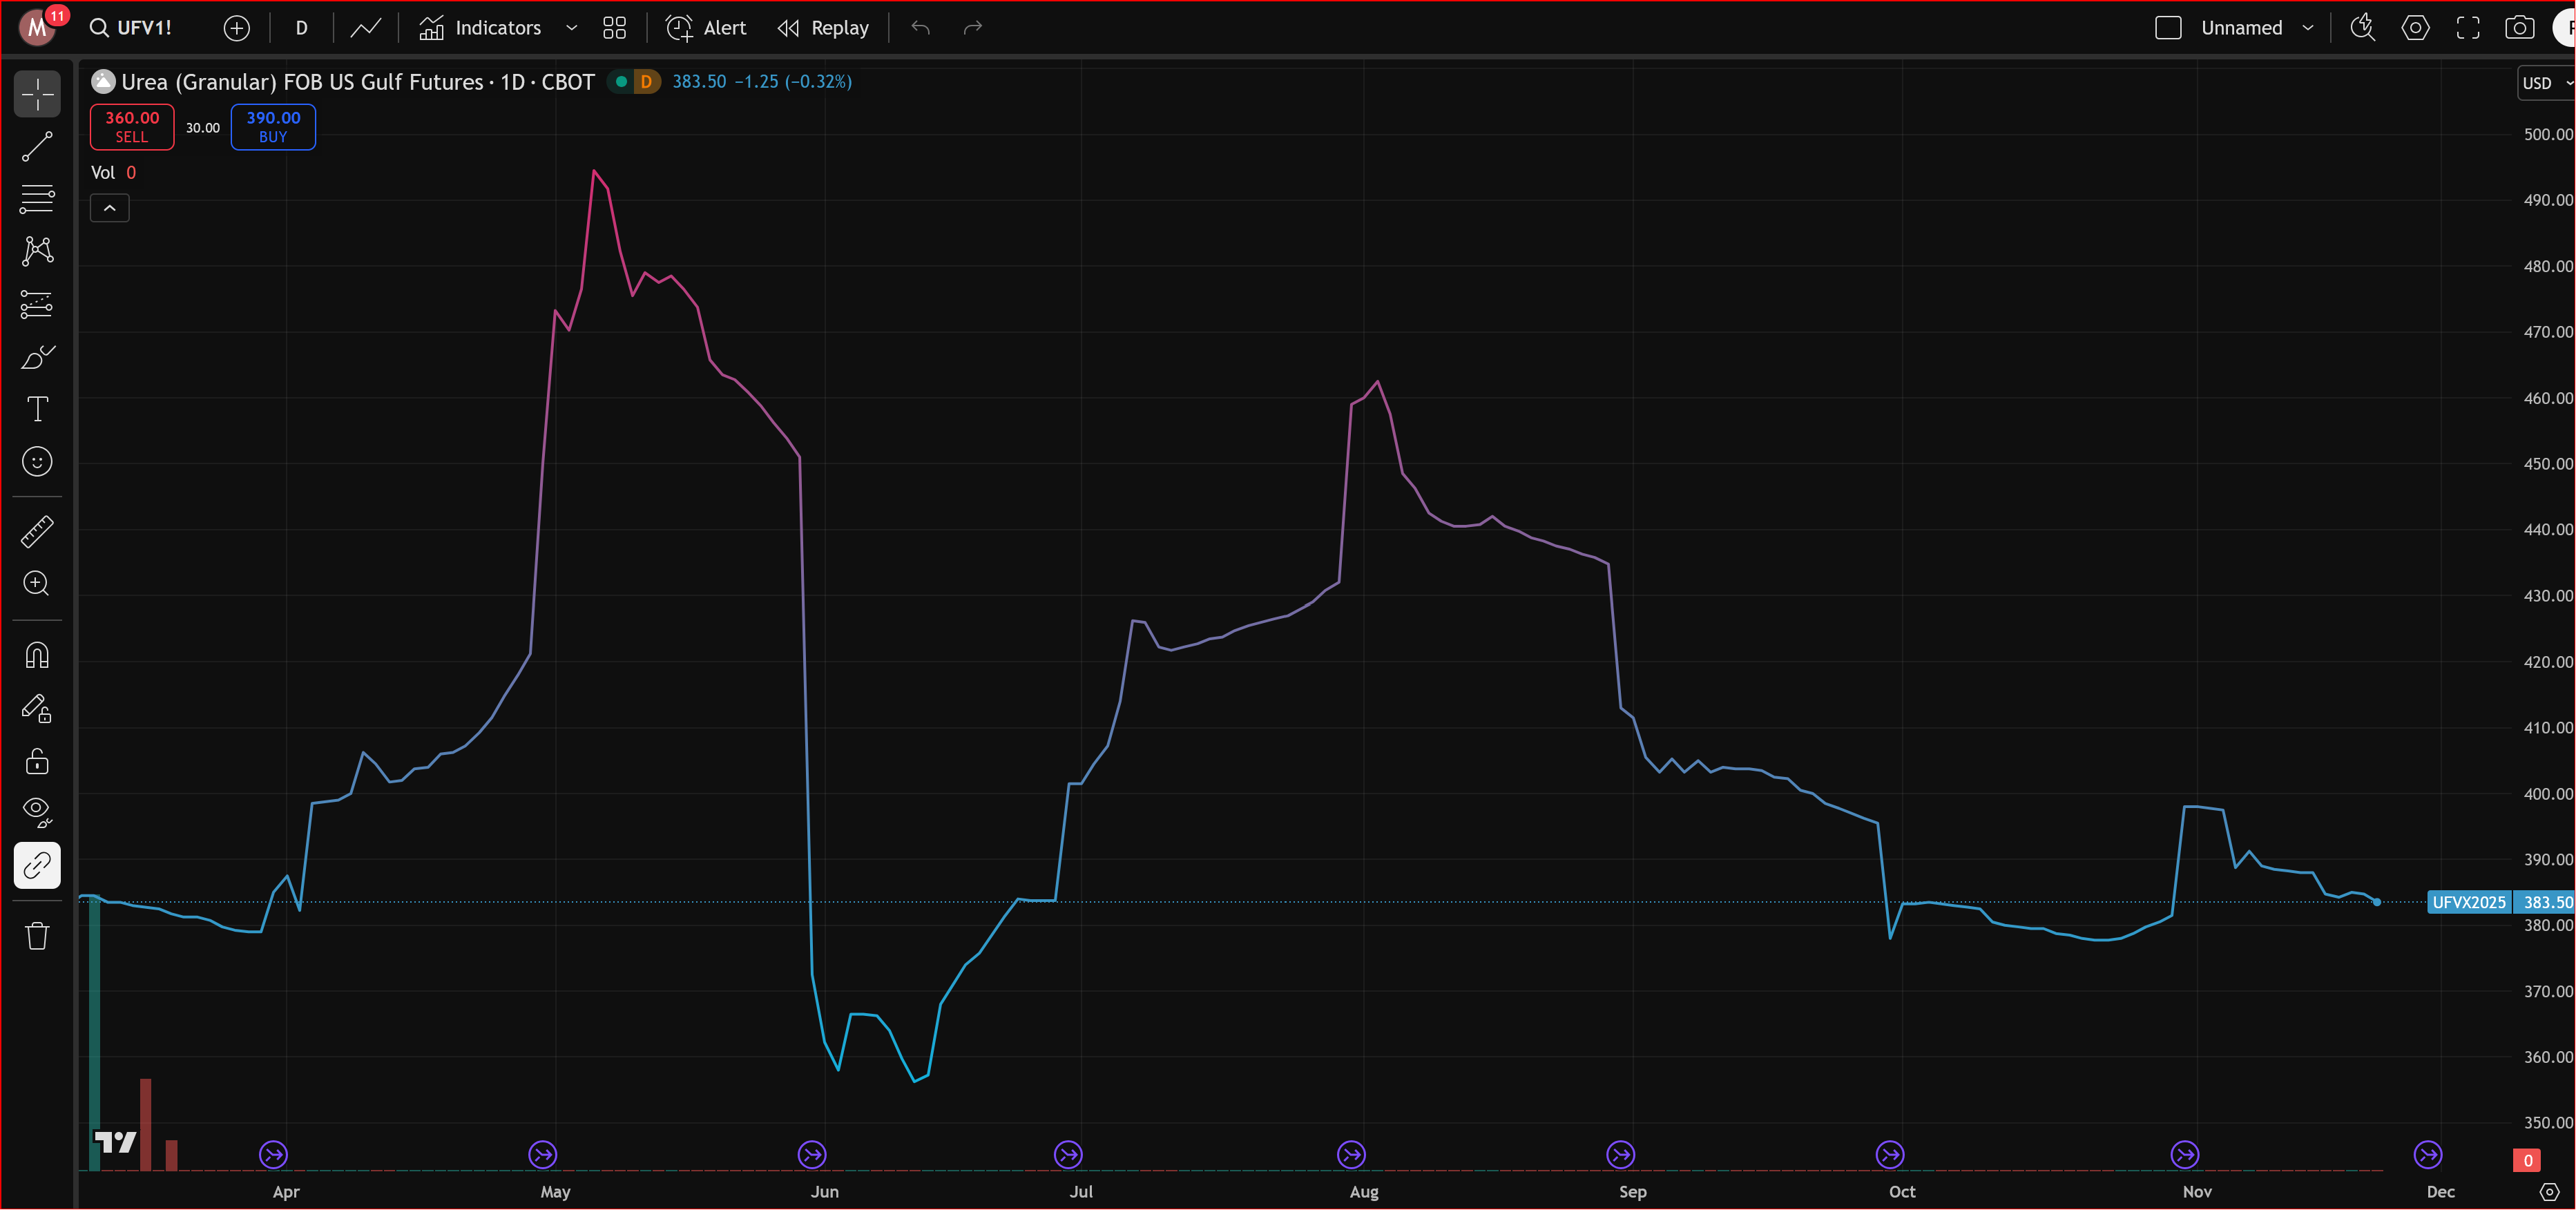This screenshot has width=2576, height=1210.
Task: Collapse the indicator legend chevron
Action: (110, 208)
